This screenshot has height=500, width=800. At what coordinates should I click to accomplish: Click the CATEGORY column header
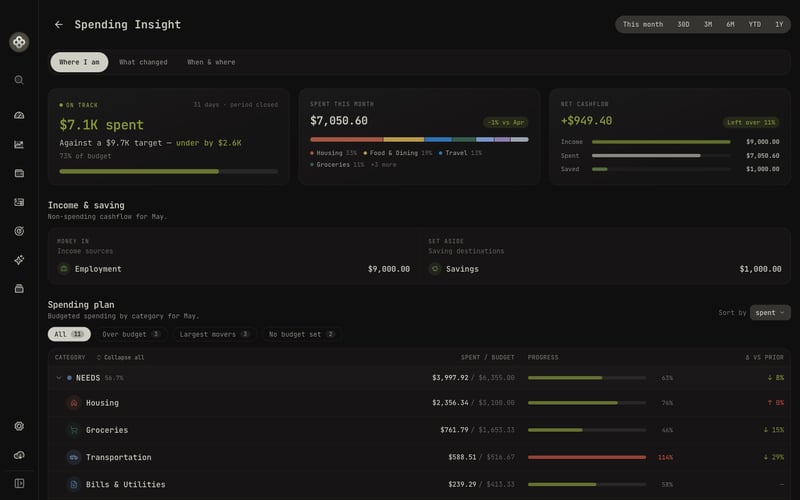[70, 358]
